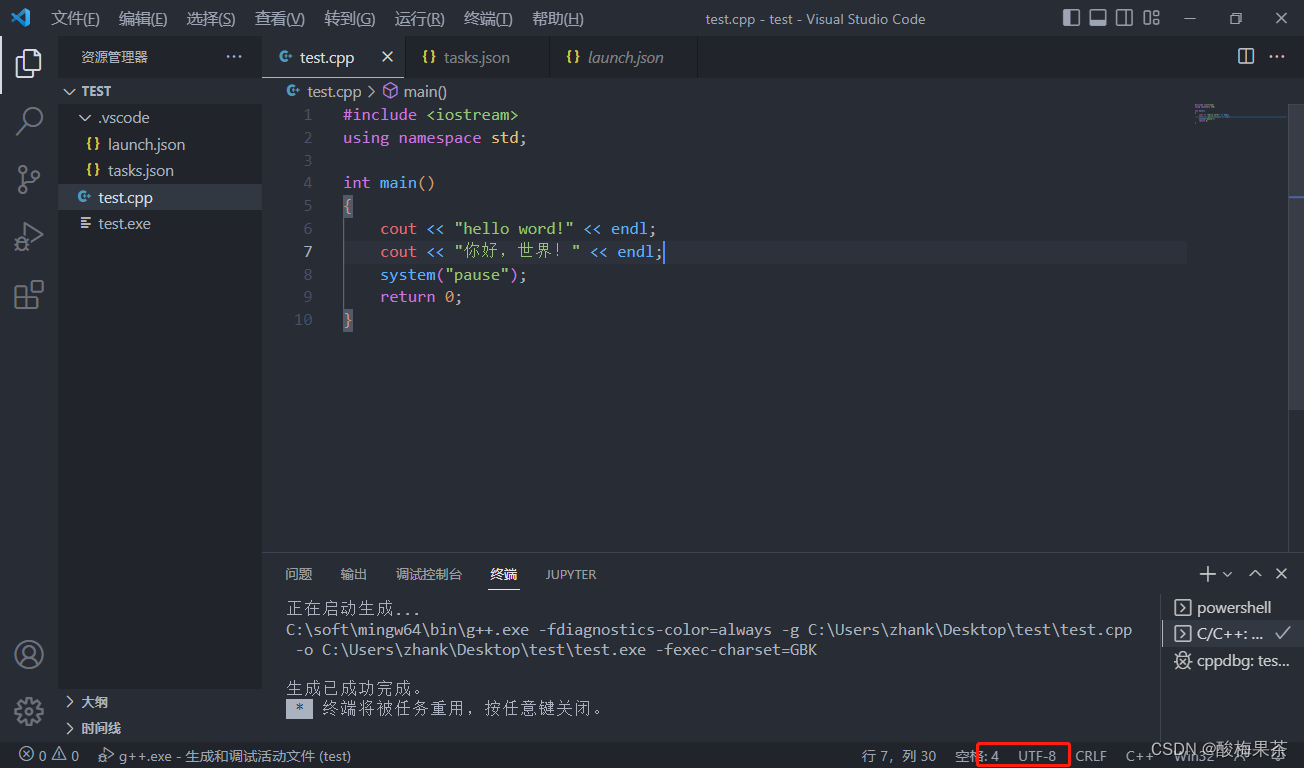Collapse the TEST folder section

coord(160,91)
